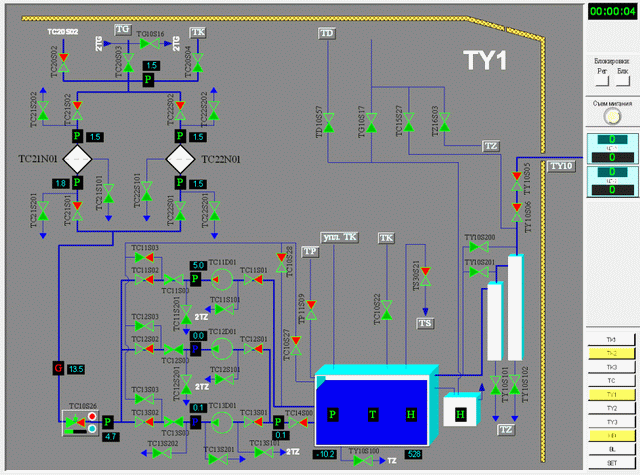Click valve TF11S09 under TP label

click(311, 310)
